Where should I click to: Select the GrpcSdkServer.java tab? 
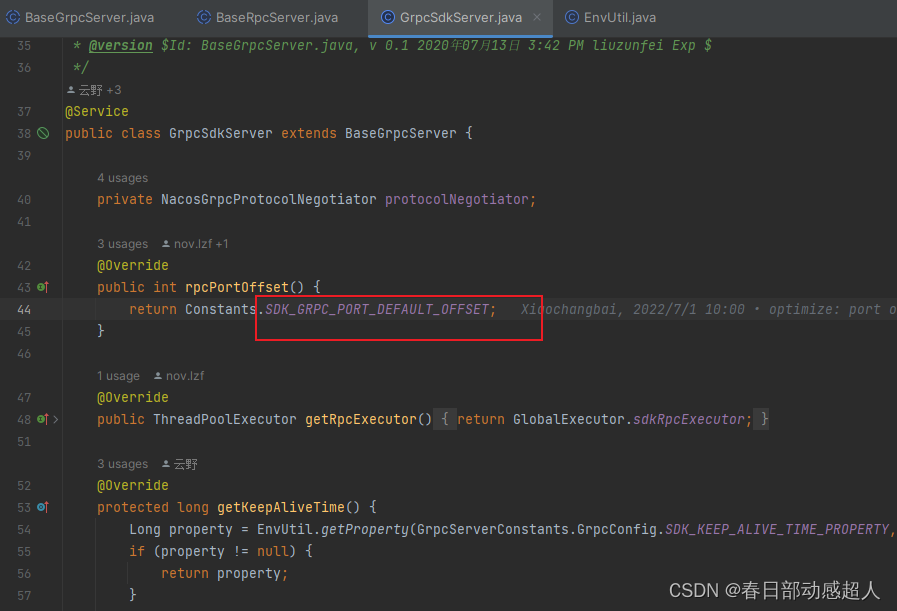click(x=461, y=18)
